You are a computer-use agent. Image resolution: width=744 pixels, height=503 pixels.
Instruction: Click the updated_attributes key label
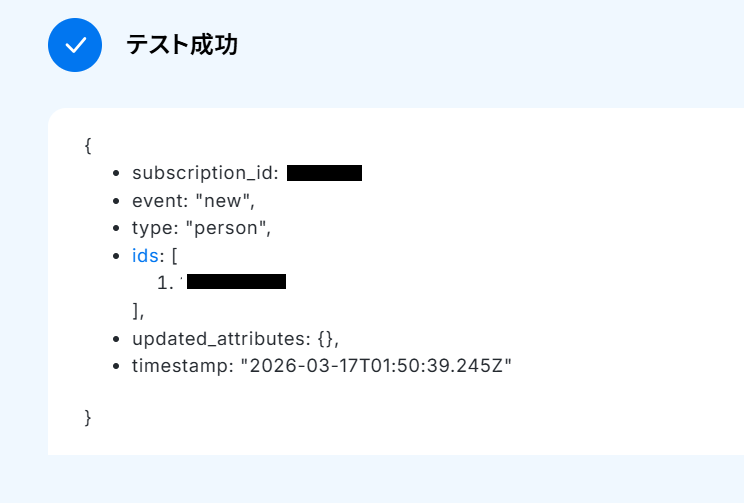pos(221,339)
